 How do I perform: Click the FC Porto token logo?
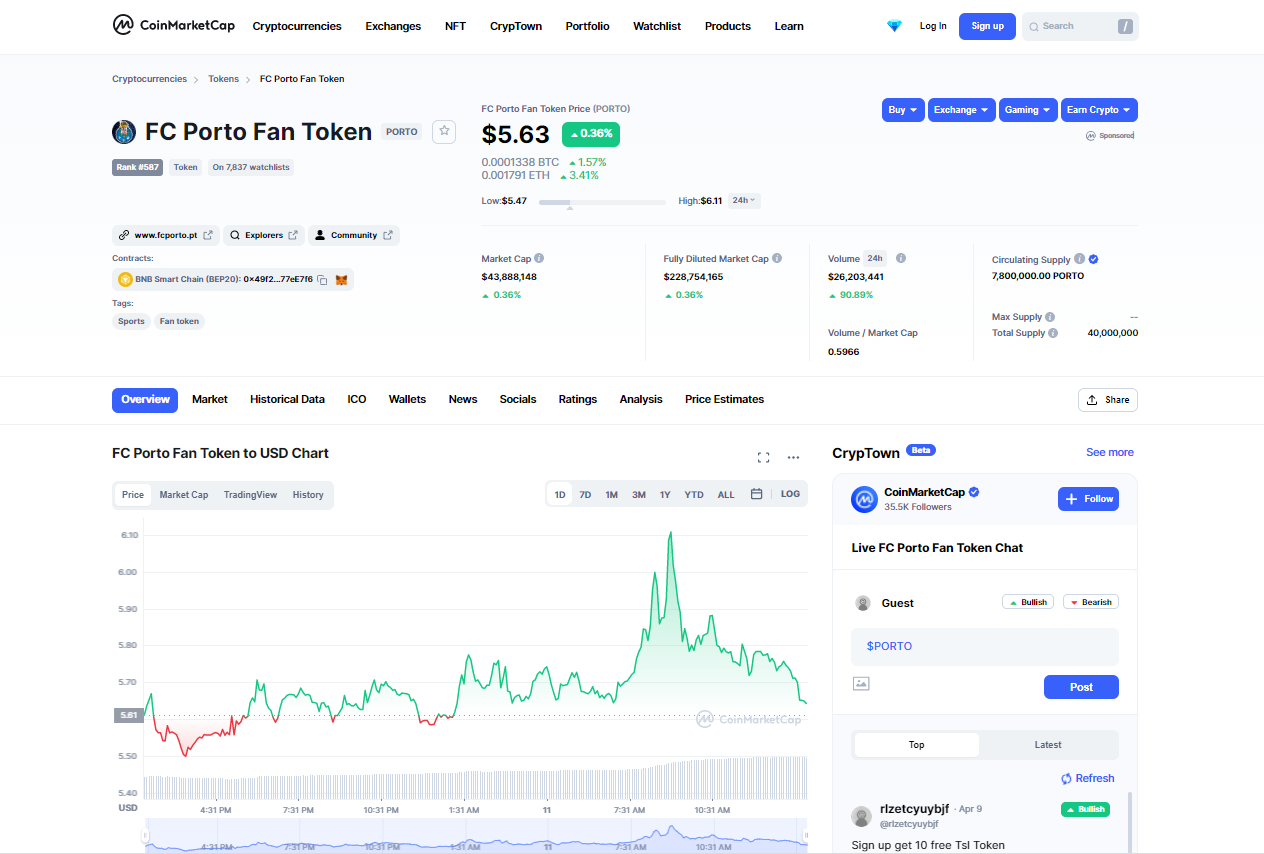coord(124,132)
